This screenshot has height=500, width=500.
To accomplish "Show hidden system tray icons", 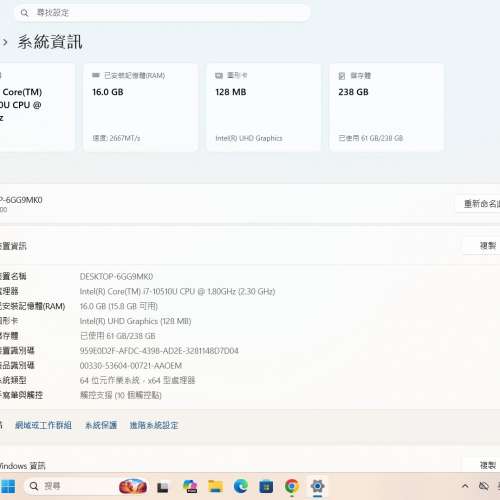I will tap(465, 486).
